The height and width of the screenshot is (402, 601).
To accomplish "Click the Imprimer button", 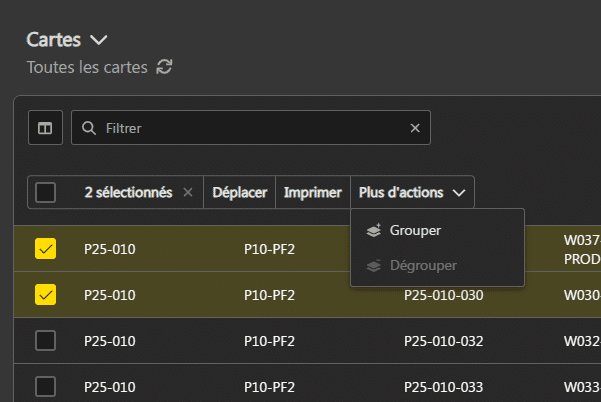I will 312,192.
